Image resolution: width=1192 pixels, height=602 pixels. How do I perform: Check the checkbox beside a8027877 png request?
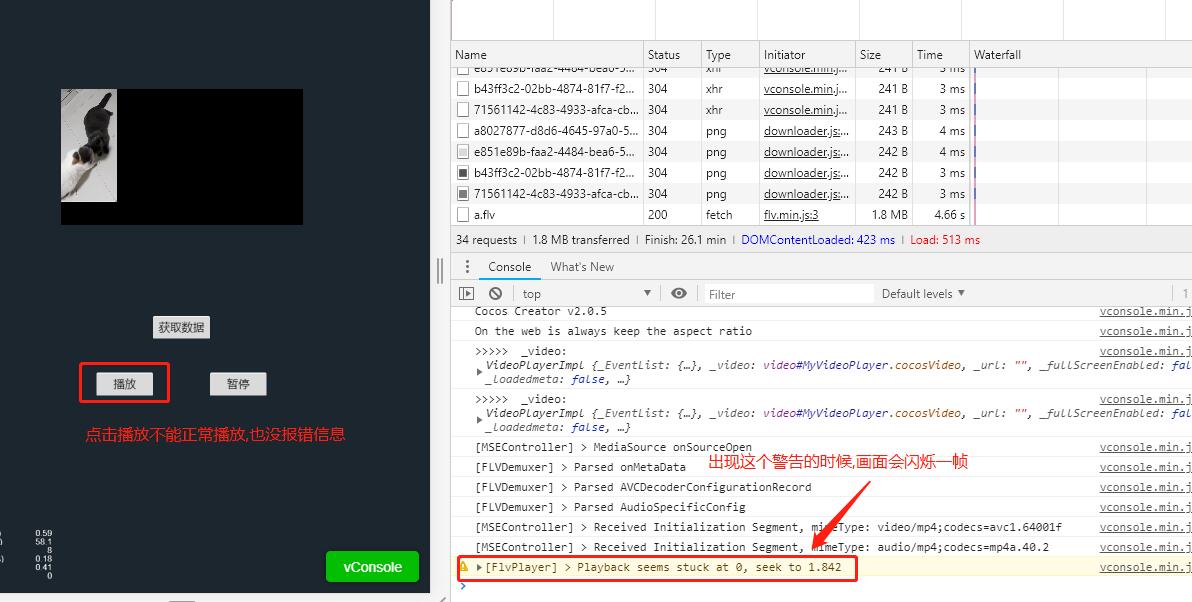pyautogui.click(x=463, y=130)
